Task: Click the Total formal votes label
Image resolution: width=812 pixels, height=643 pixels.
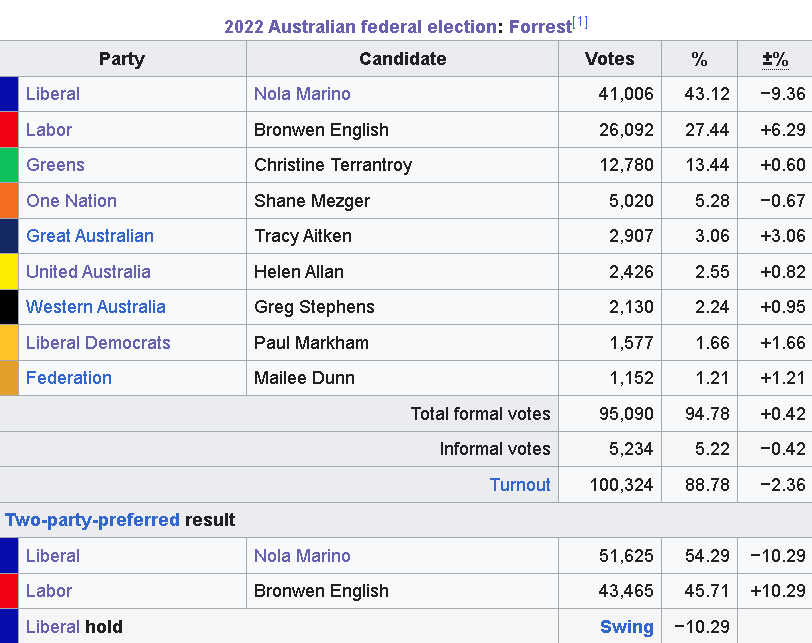Action: pyautogui.click(x=481, y=413)
